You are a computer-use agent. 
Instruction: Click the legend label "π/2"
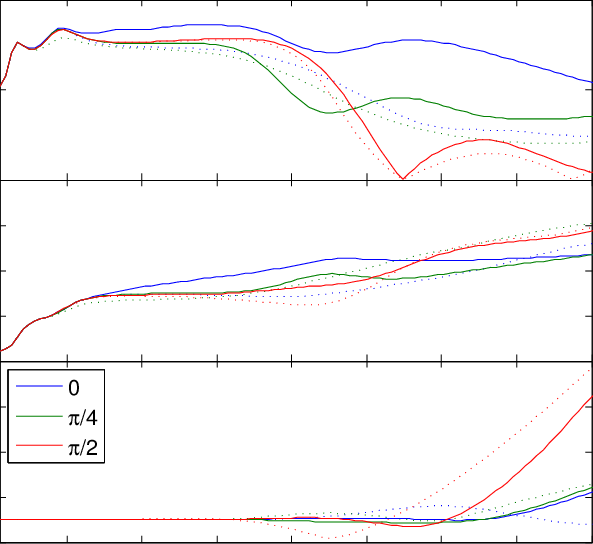pos(83,448)
